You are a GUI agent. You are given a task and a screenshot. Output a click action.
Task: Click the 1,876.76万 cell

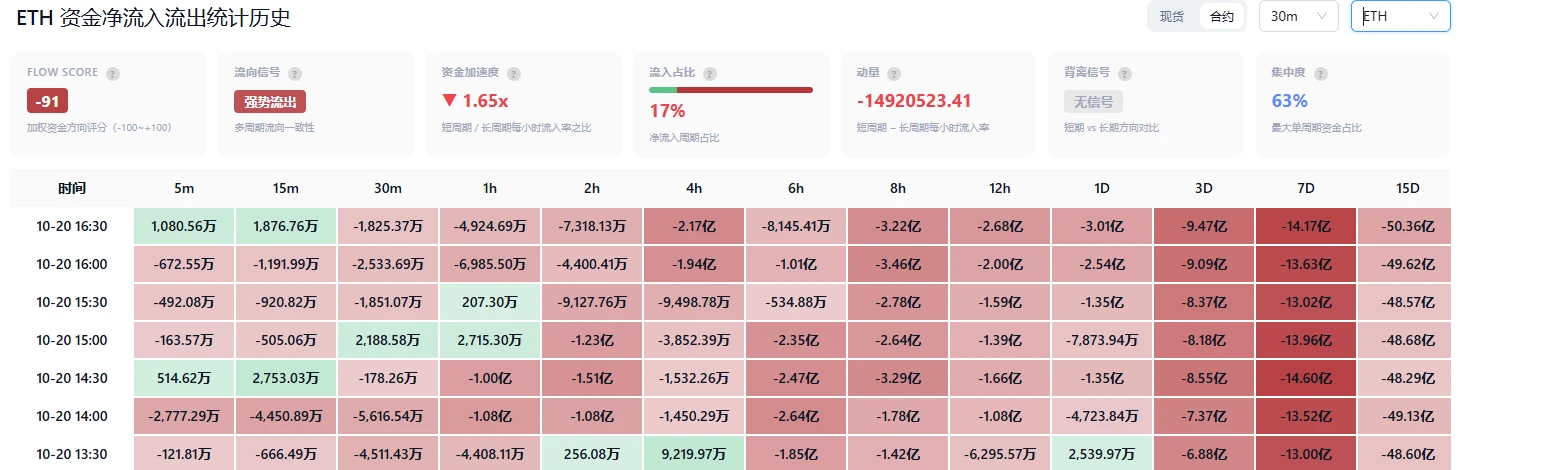tap(286, 226)
